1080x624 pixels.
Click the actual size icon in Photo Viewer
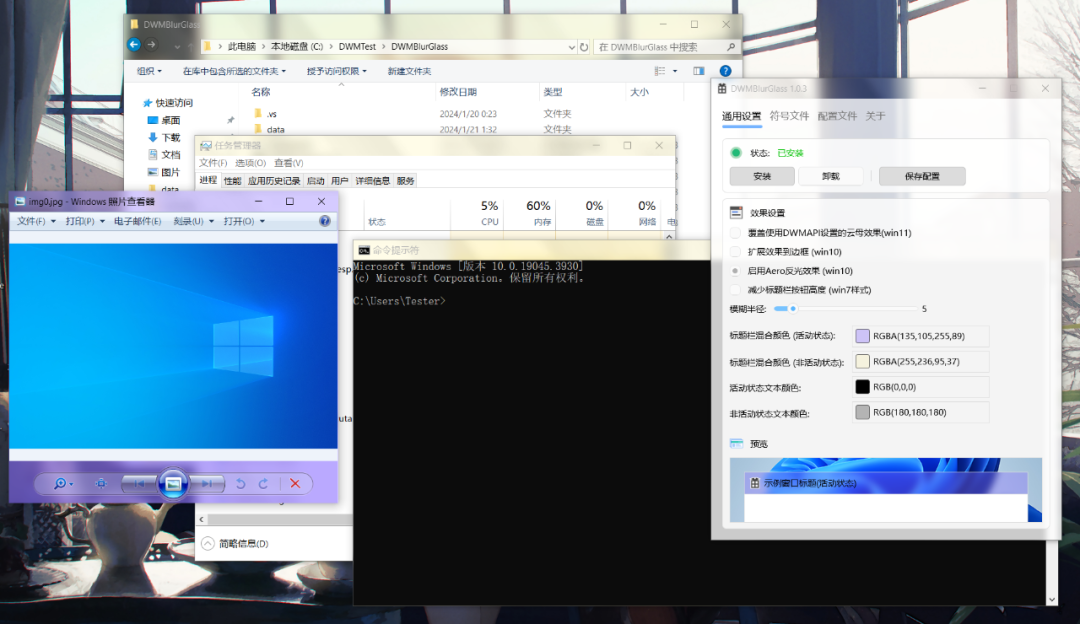click(101, 484)
